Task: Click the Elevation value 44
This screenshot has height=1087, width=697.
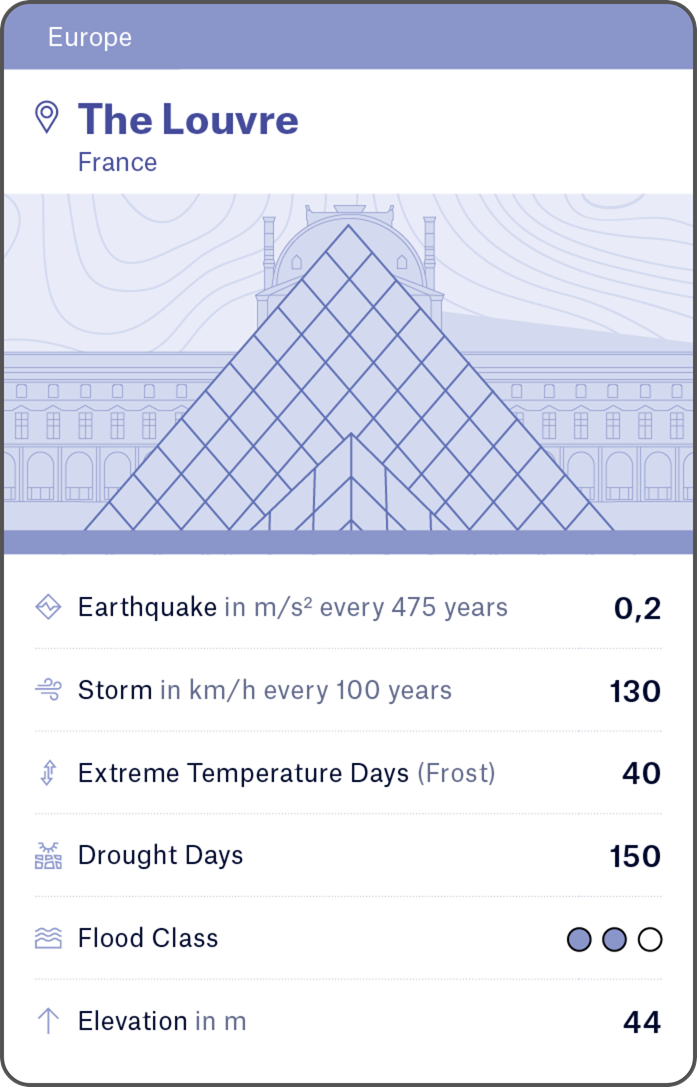Action: [641, 1022]
